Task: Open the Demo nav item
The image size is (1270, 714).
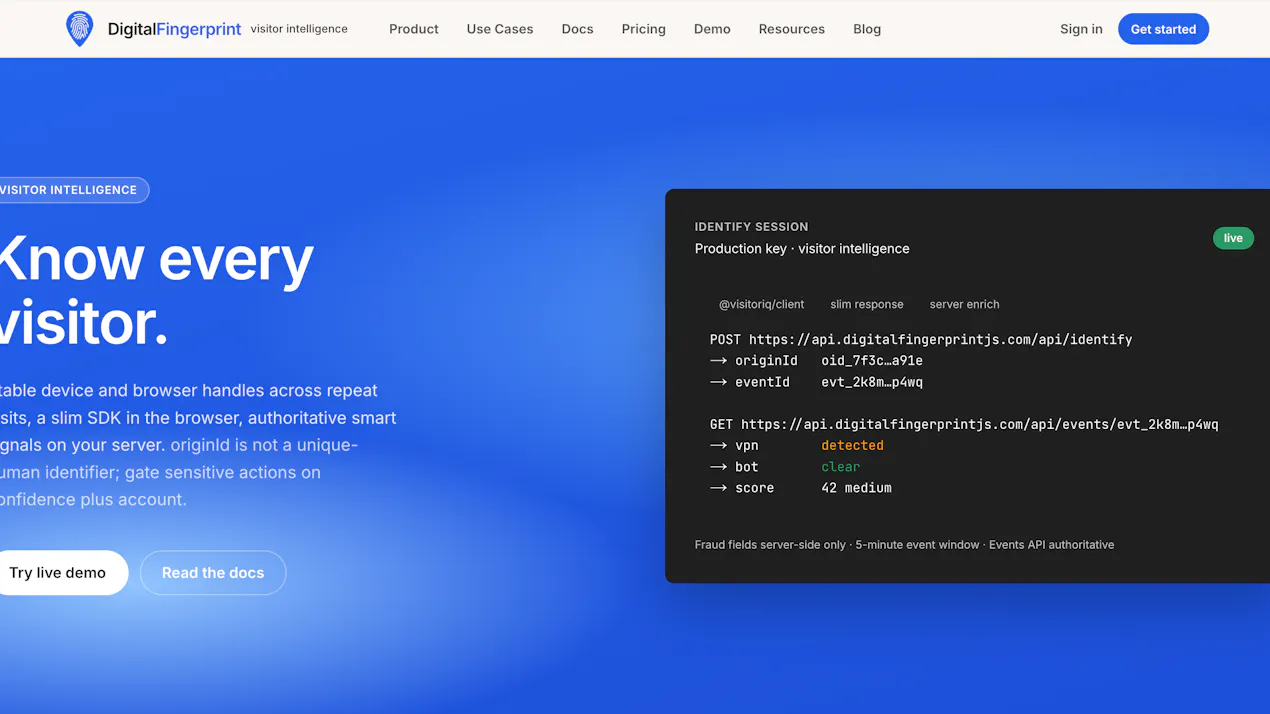Action: pos(712,29)
